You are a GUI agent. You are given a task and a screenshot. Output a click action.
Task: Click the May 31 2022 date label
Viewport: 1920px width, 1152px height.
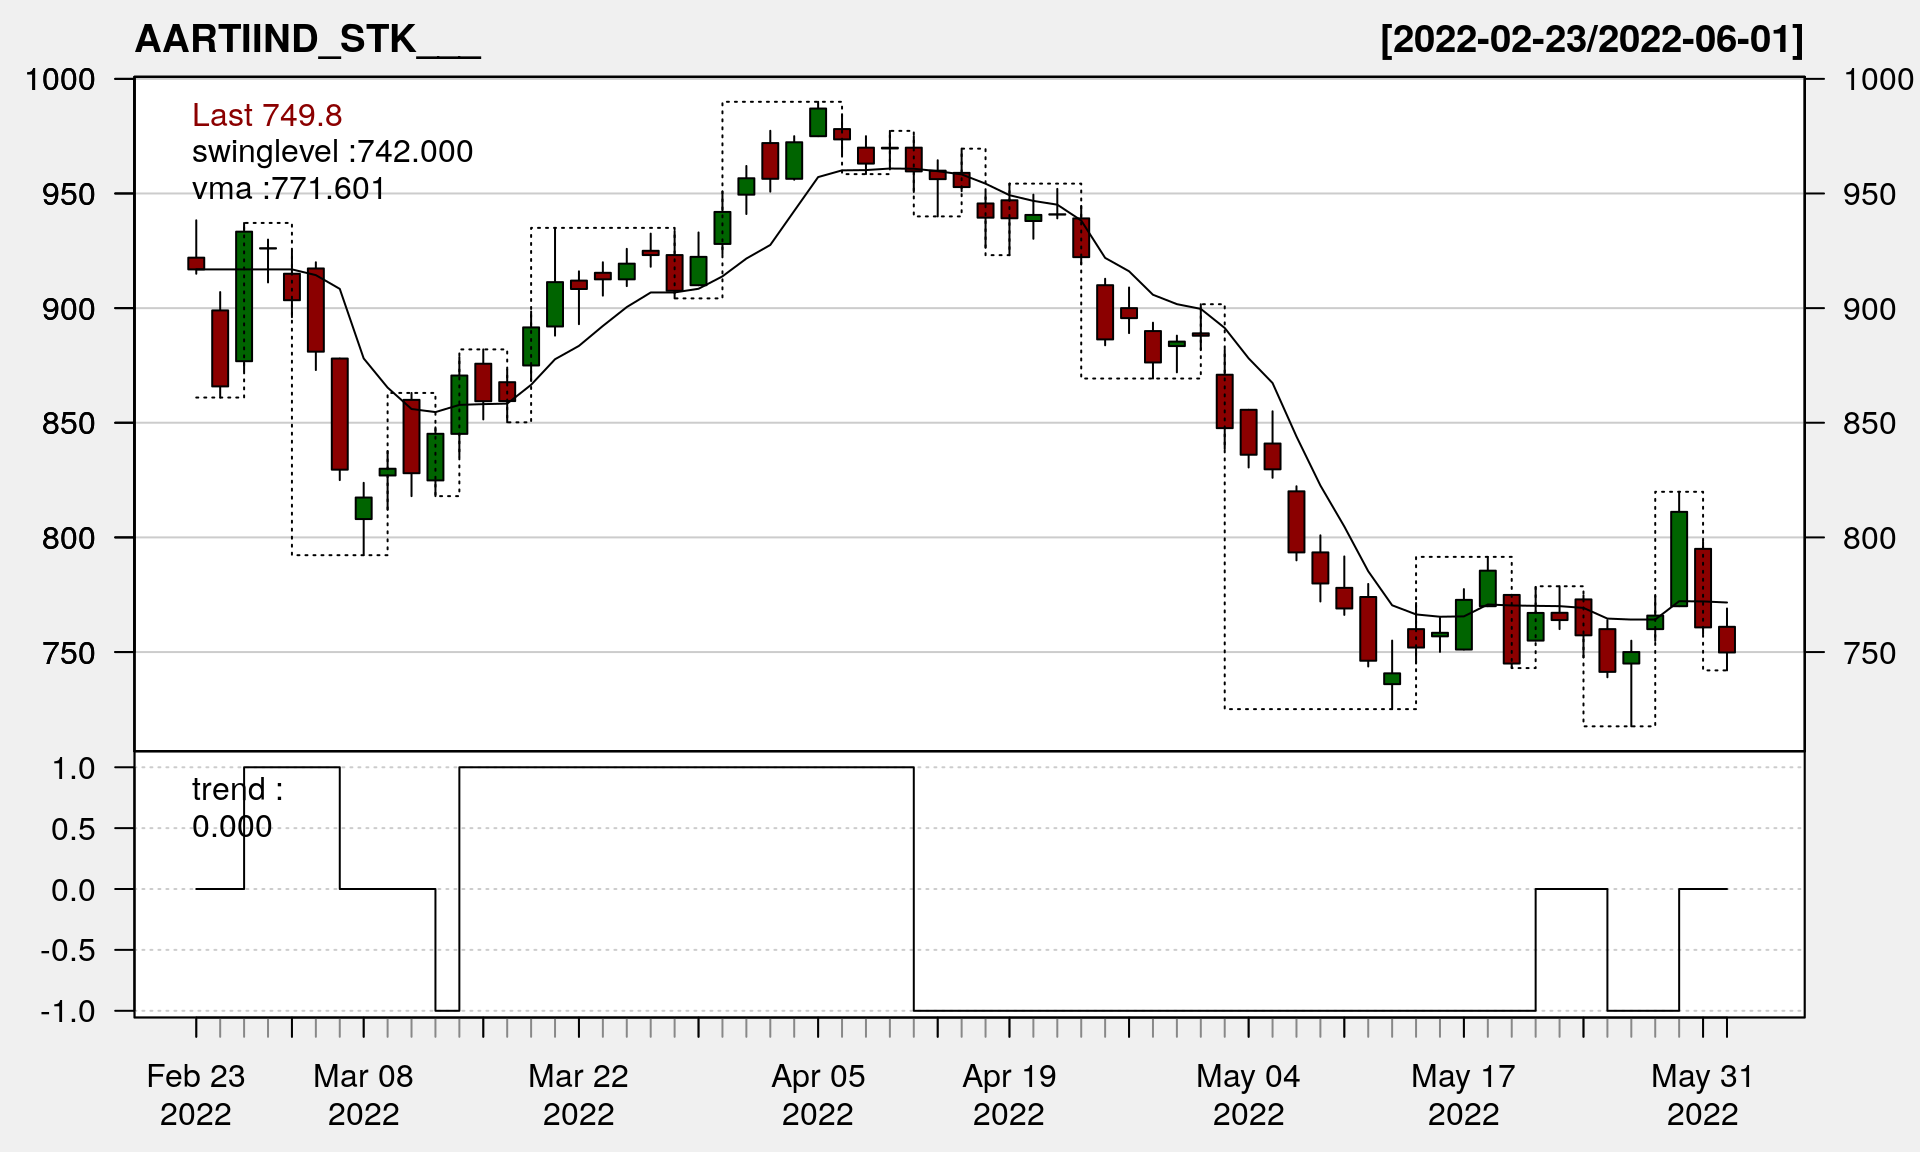[x=1702, y=1094]
